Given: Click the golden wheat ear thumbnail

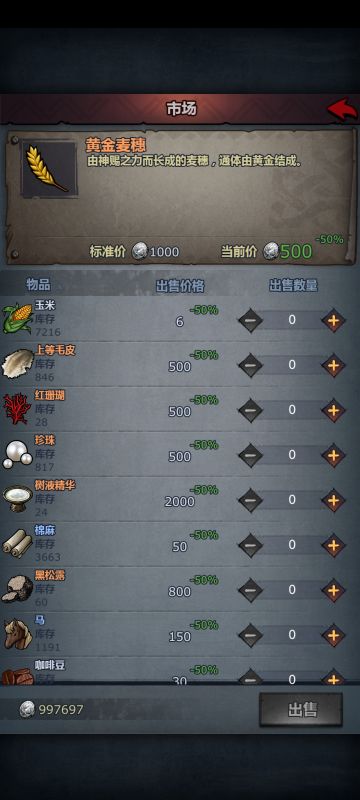Looking at the screenshot, I should pos(49,169).
